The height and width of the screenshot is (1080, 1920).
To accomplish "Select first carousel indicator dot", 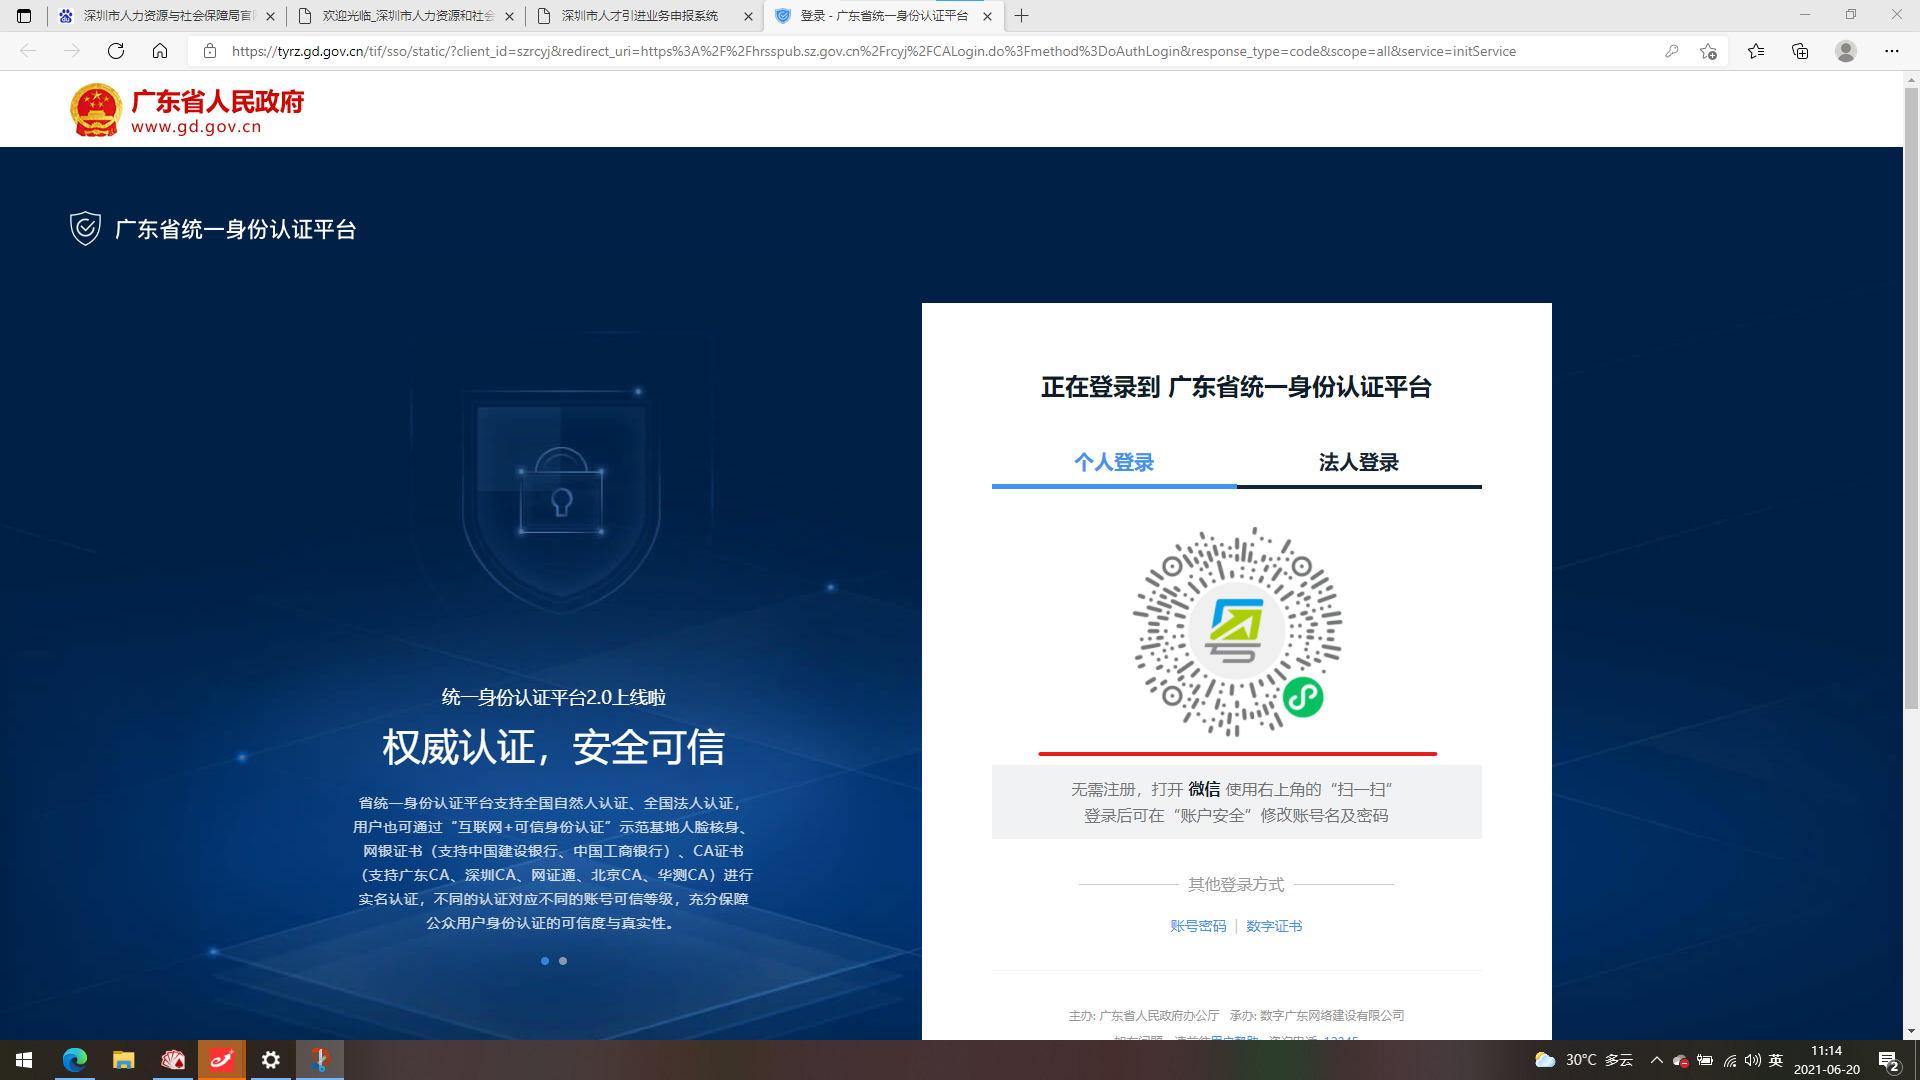I will [544, 961].
